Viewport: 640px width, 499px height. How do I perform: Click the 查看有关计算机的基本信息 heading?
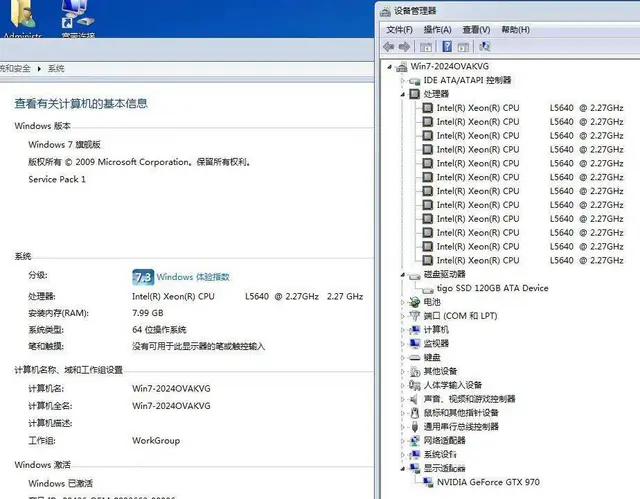[x=81, y=104]
